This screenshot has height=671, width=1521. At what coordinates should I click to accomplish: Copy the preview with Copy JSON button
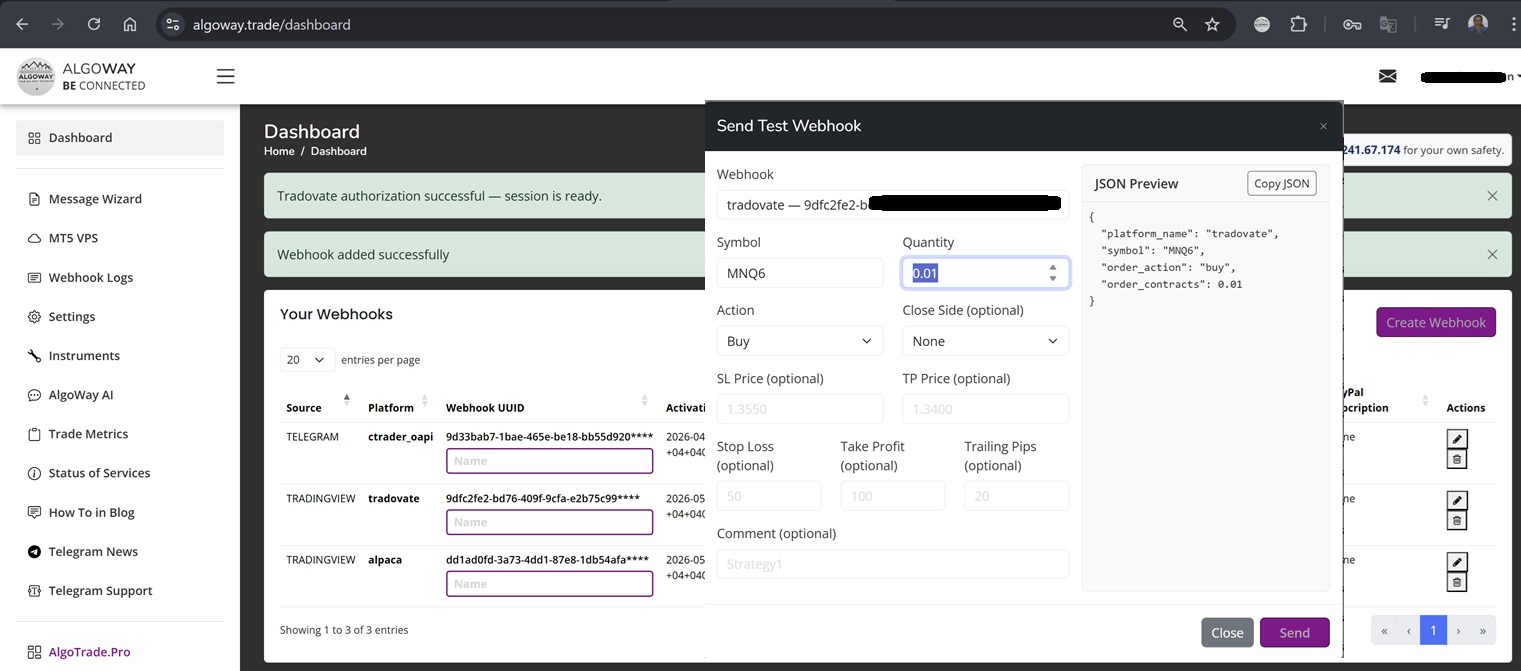coord(1281,184)
